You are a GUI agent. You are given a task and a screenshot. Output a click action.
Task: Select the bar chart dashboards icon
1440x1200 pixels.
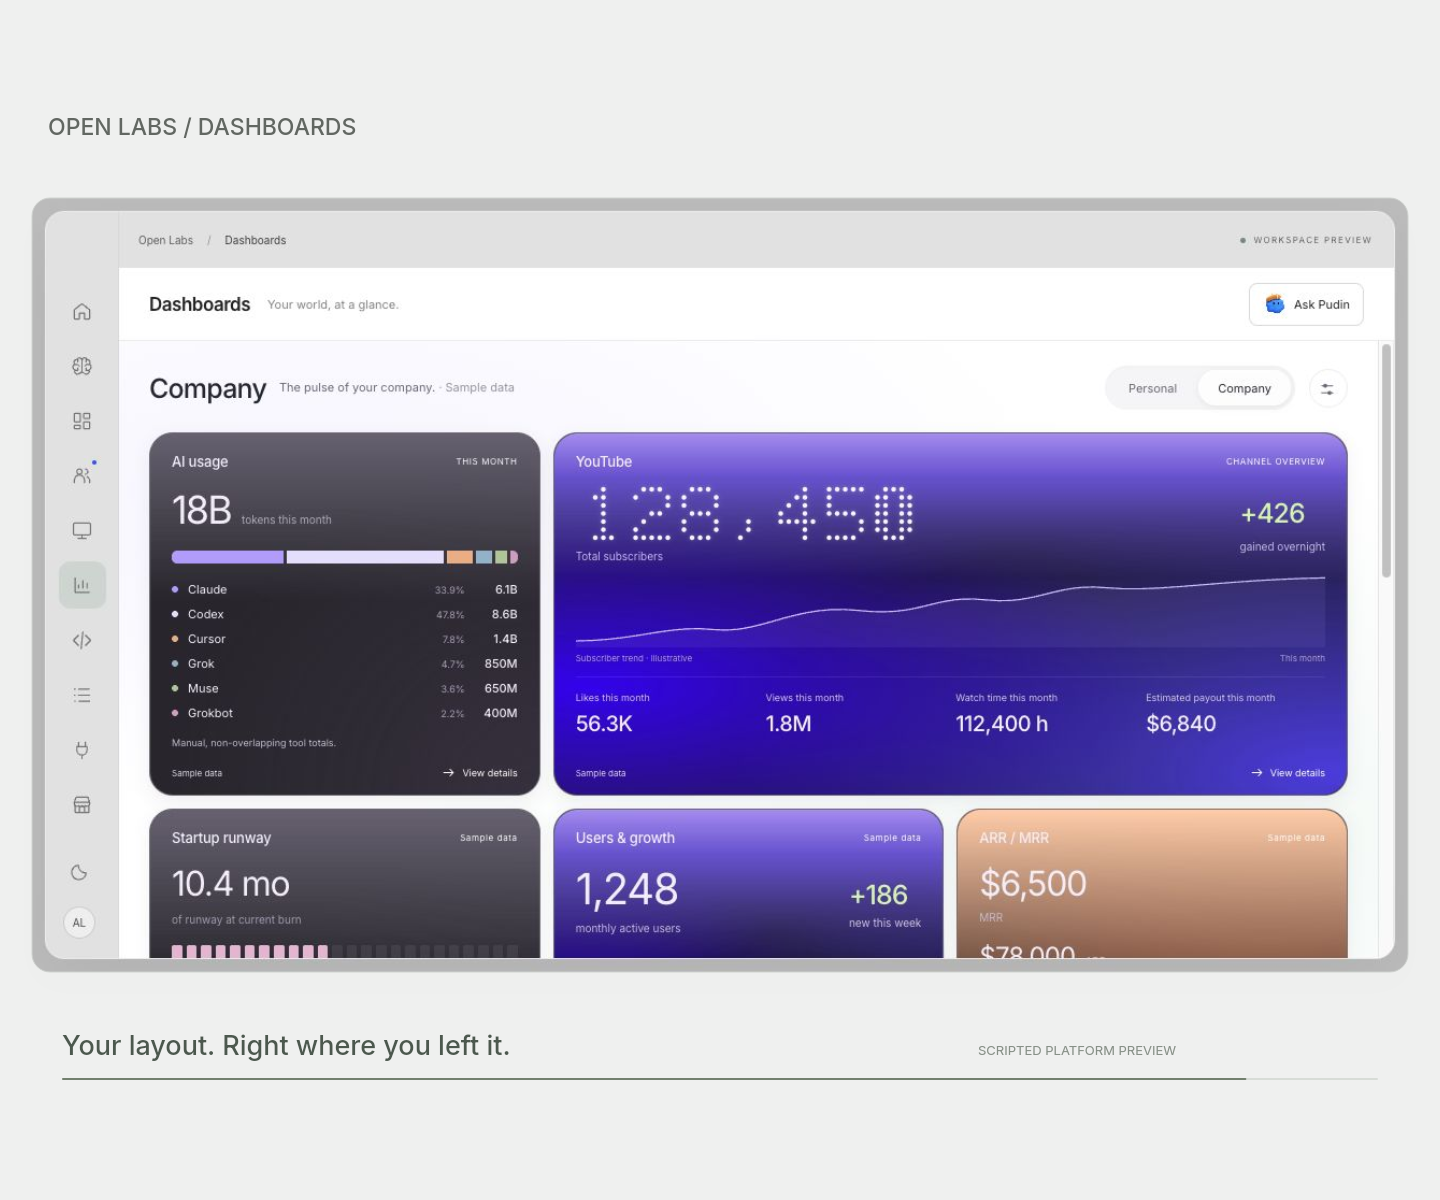pos(82,585)
